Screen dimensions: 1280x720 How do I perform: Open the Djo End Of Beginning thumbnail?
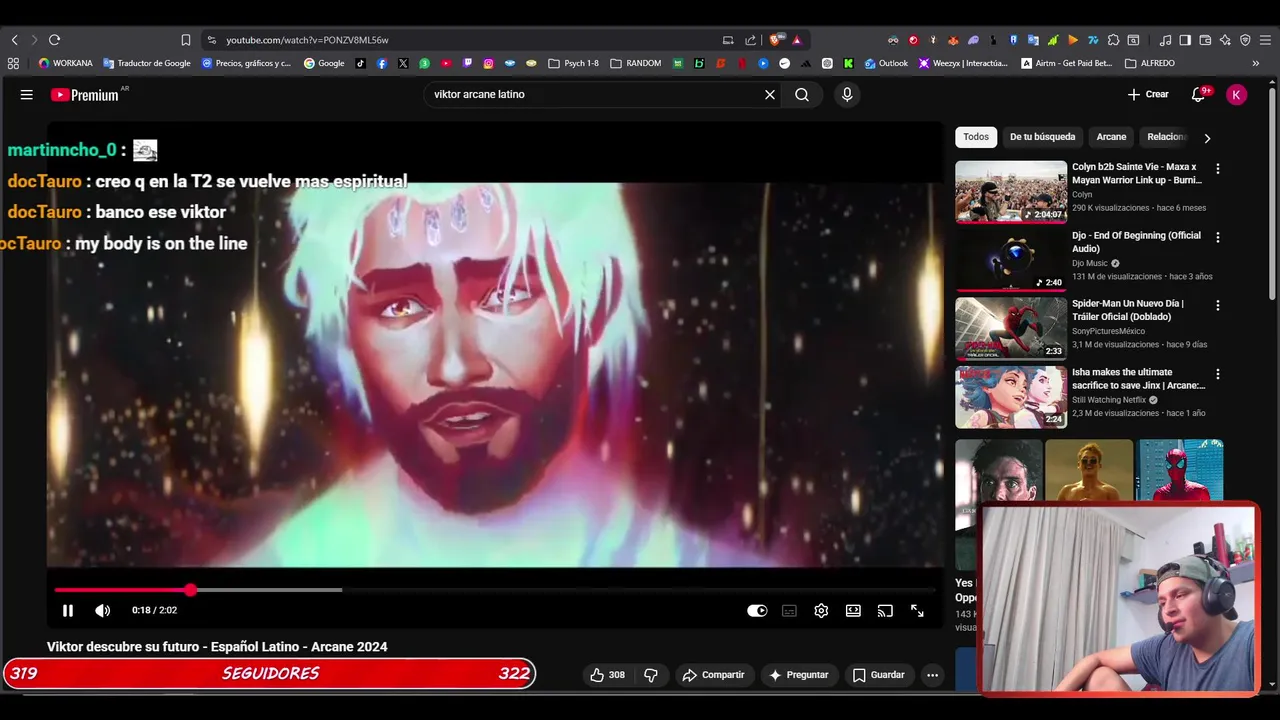coord(1011,260)
